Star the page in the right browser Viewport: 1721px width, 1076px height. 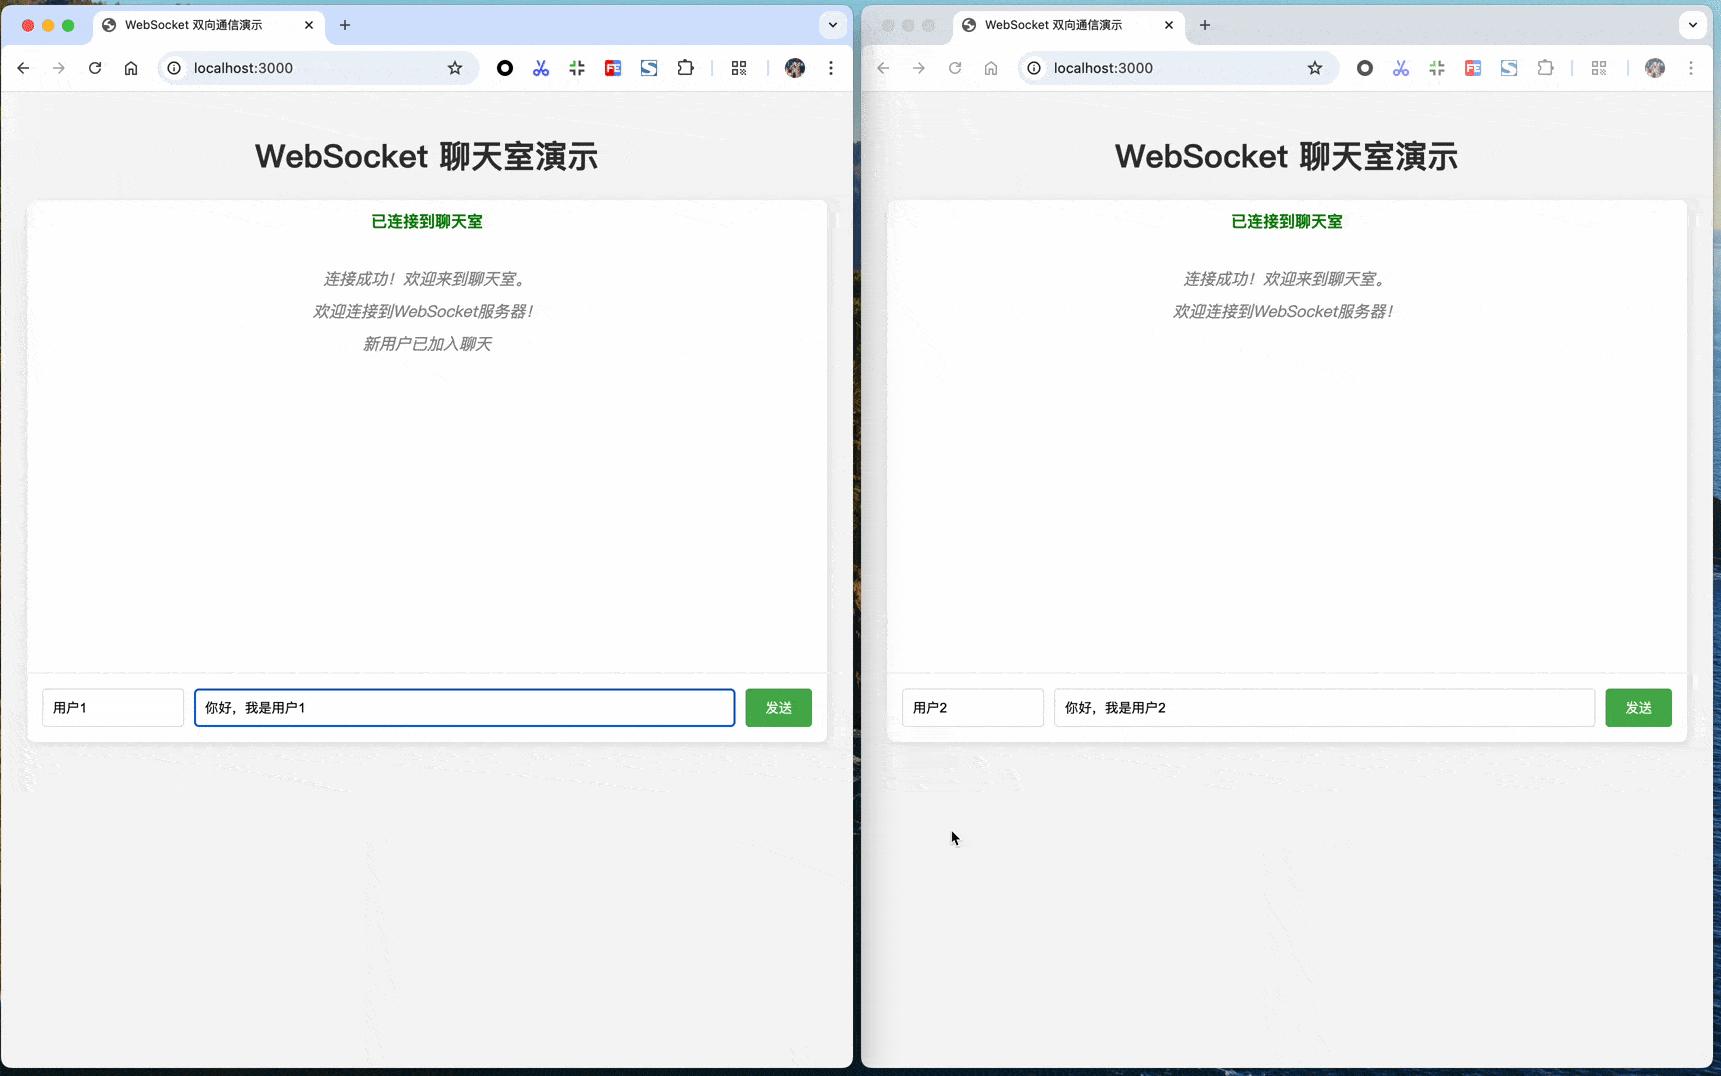coord(1315,68)
